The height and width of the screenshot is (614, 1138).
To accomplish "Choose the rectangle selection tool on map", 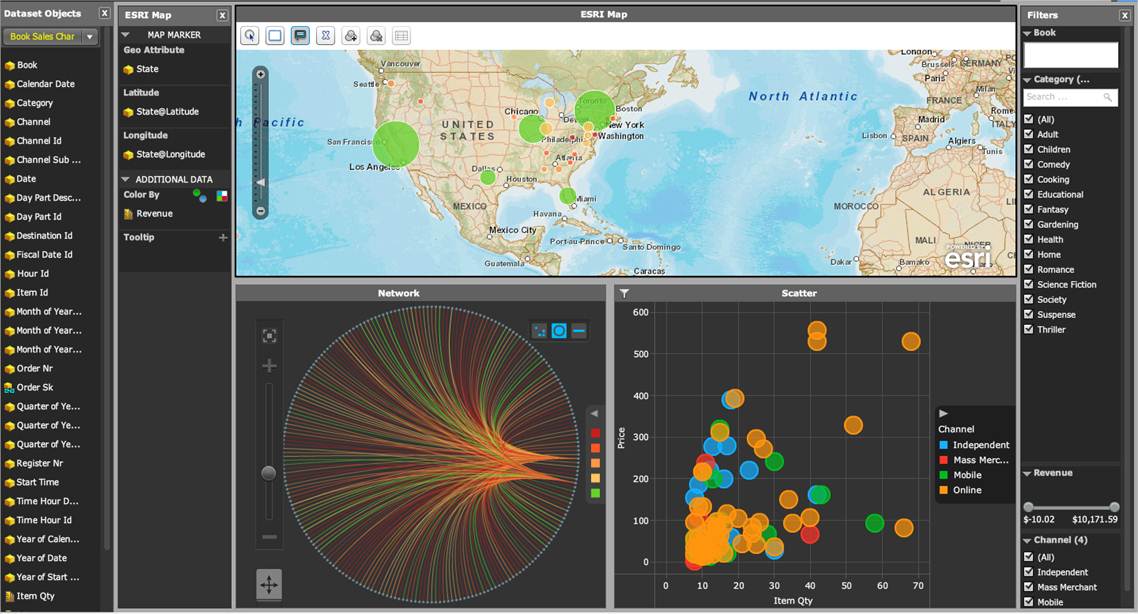I will (275, 36).
